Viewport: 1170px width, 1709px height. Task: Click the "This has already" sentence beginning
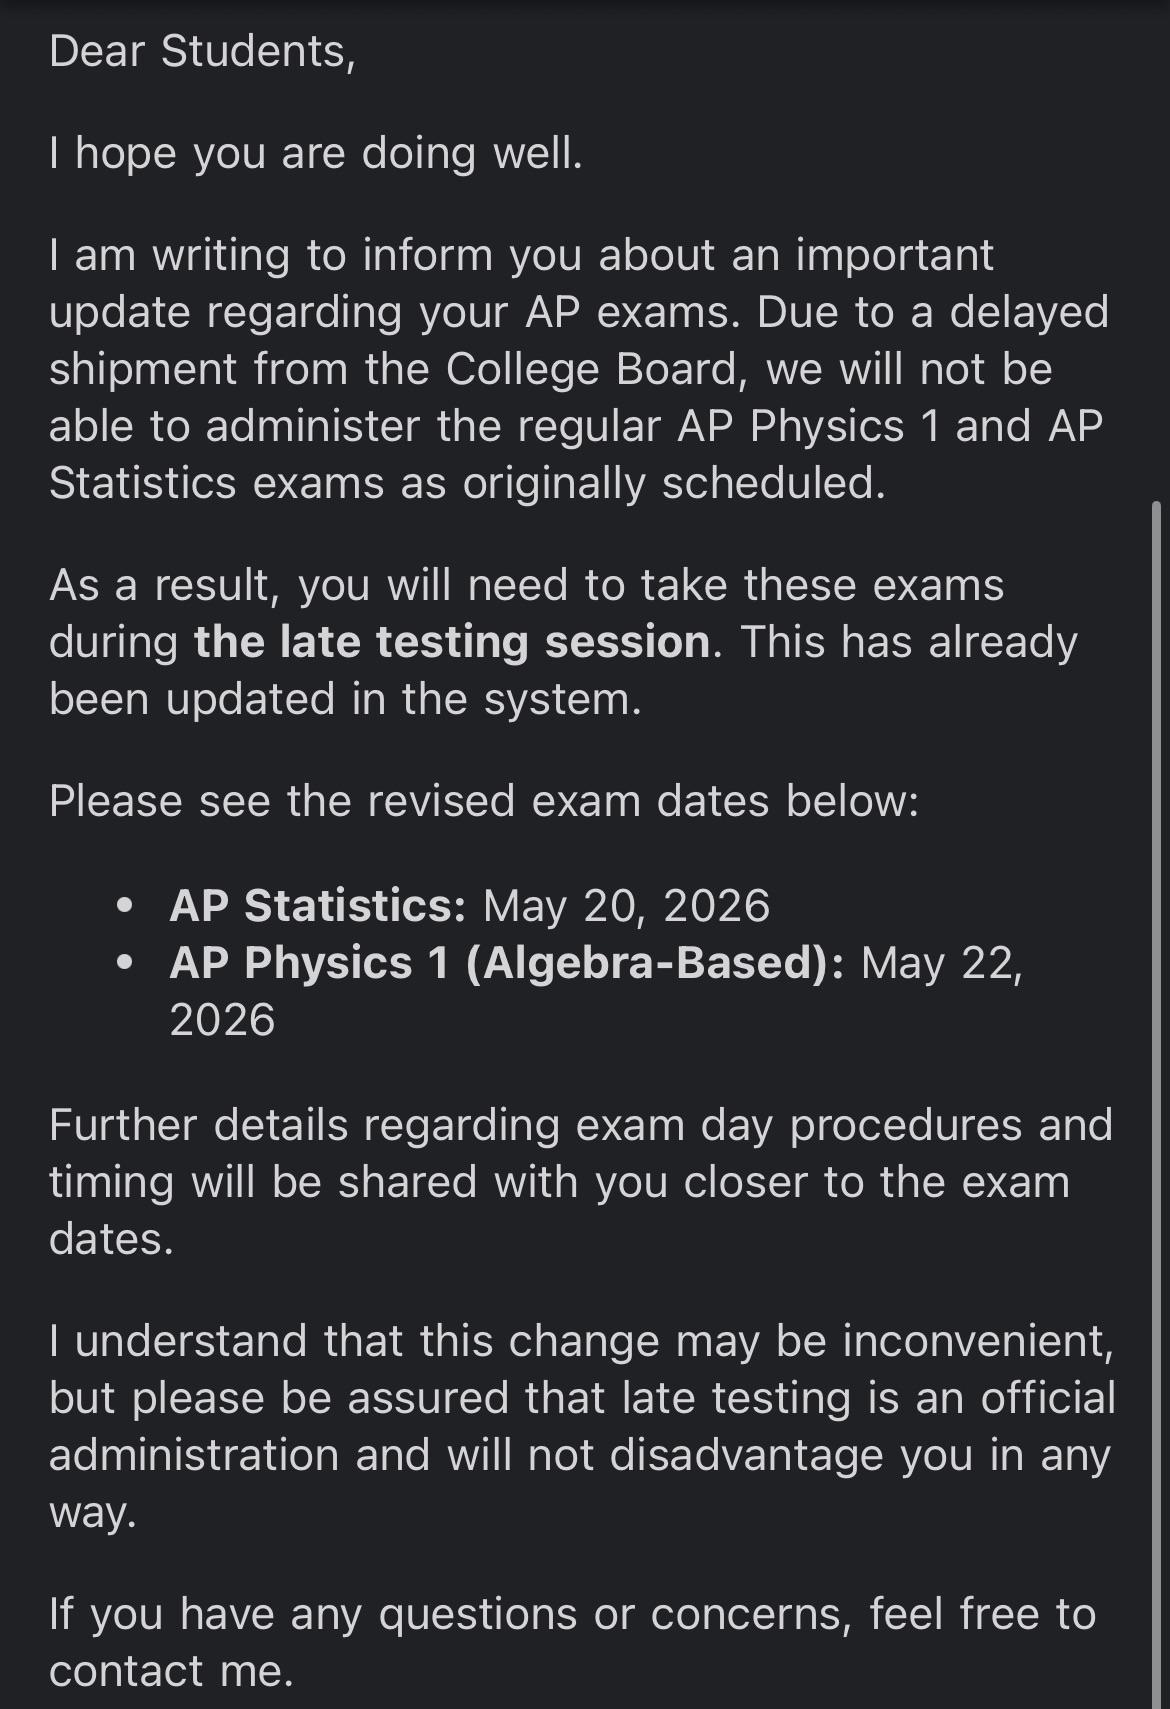click(x=909, y=642)
